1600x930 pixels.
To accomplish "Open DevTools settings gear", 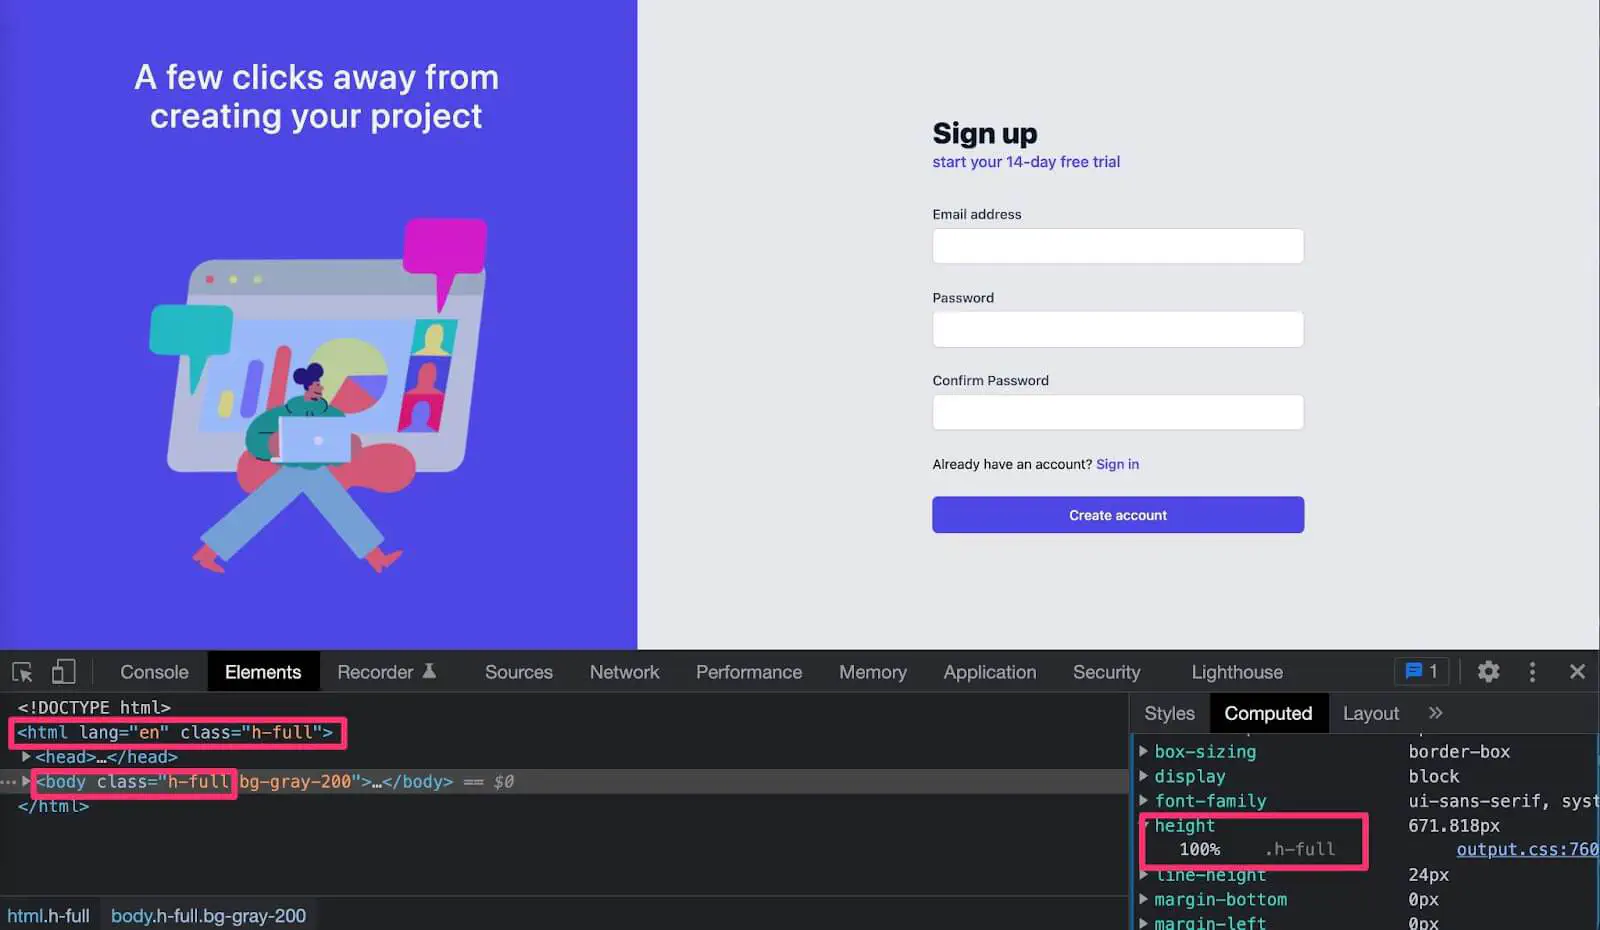I will pos(1488,672).
